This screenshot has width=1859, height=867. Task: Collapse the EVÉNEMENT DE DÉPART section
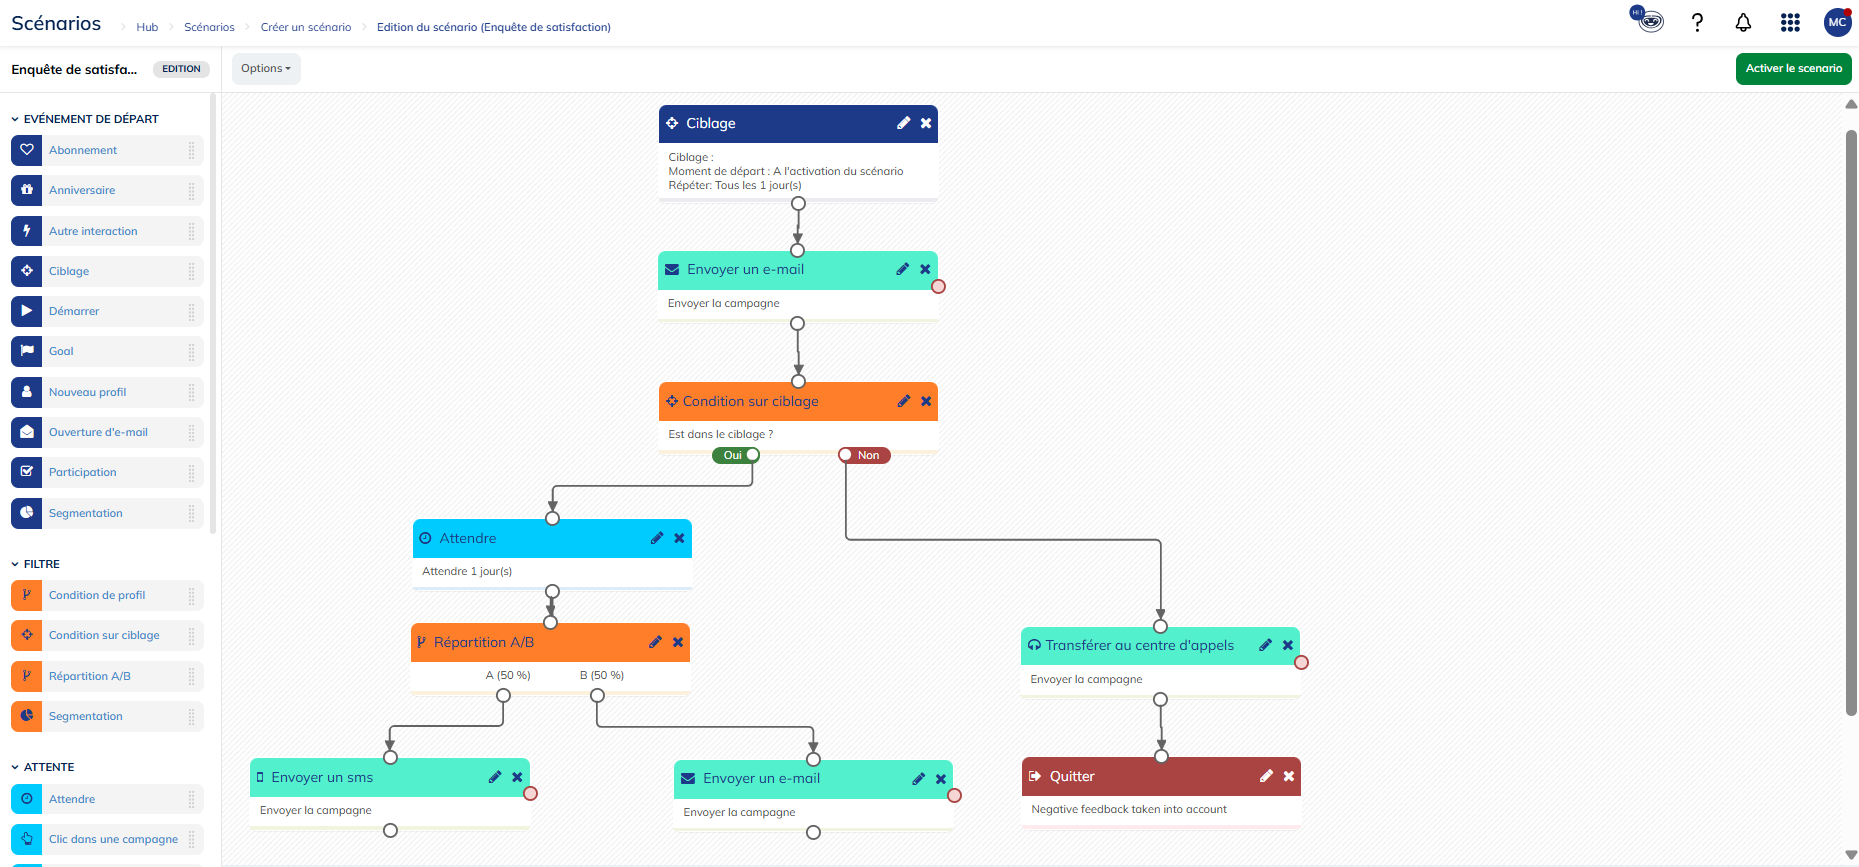tap(15, 119)
